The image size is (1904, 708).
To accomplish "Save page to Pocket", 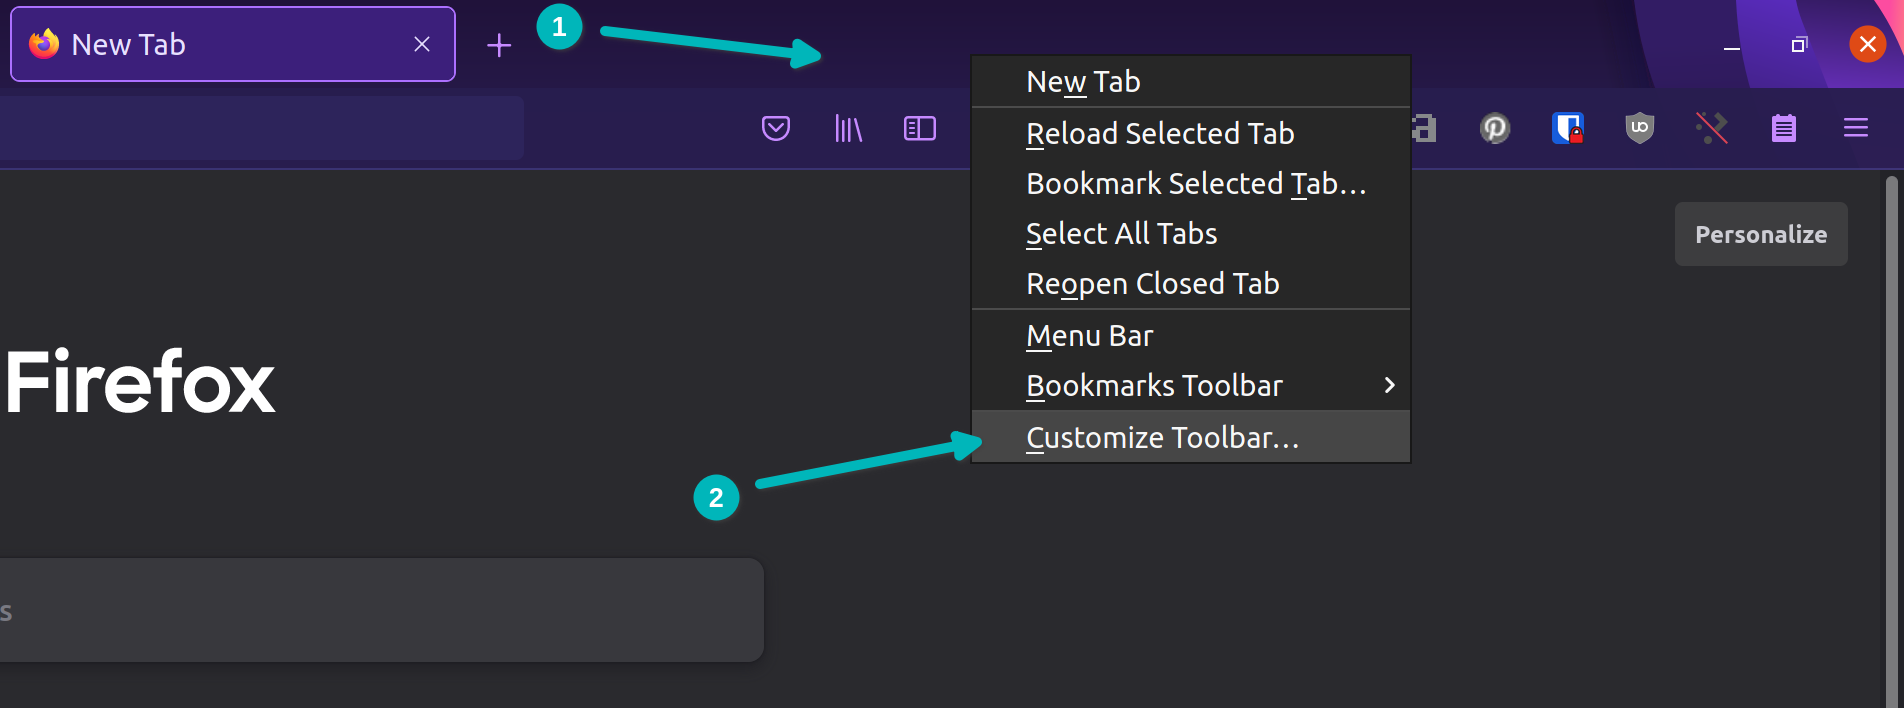I will [775, 128].
